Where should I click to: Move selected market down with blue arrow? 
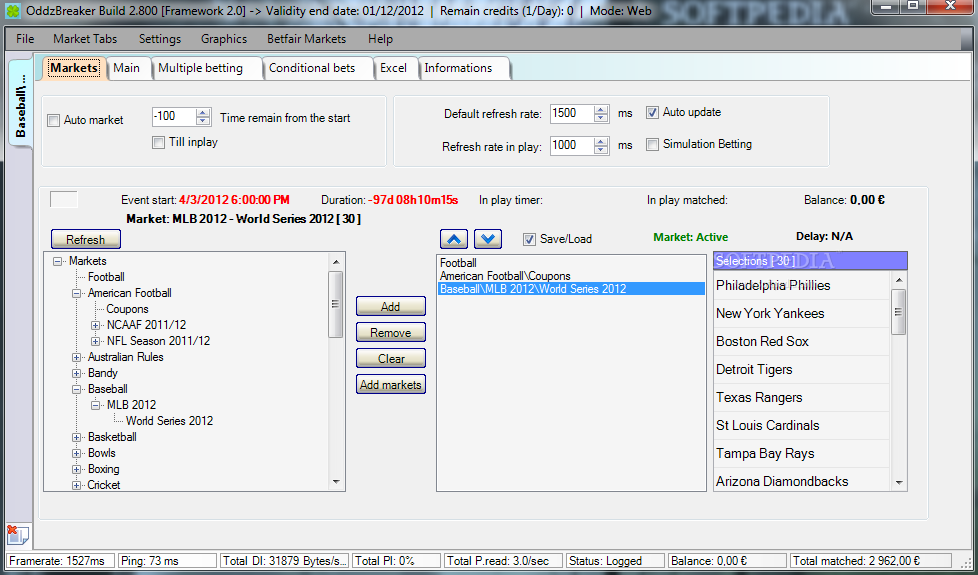pos(488,238)
